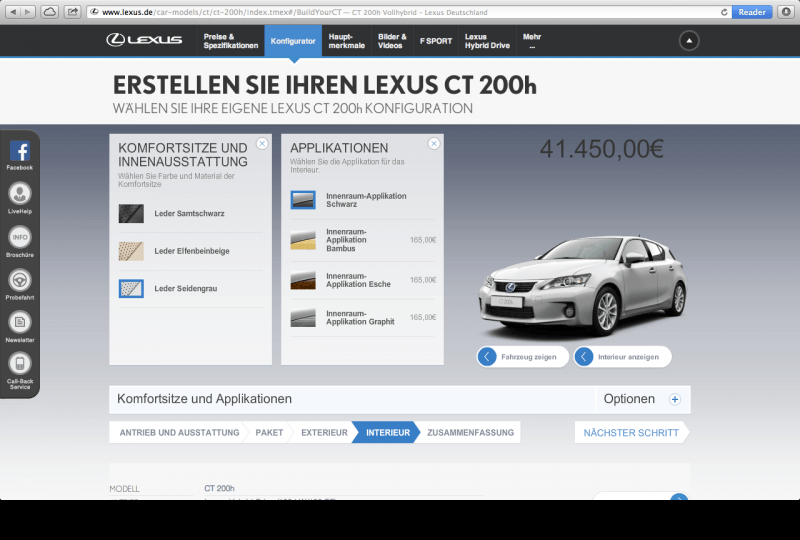
Task: Open the Facebook sidebar icon
Action: point(20,151)
